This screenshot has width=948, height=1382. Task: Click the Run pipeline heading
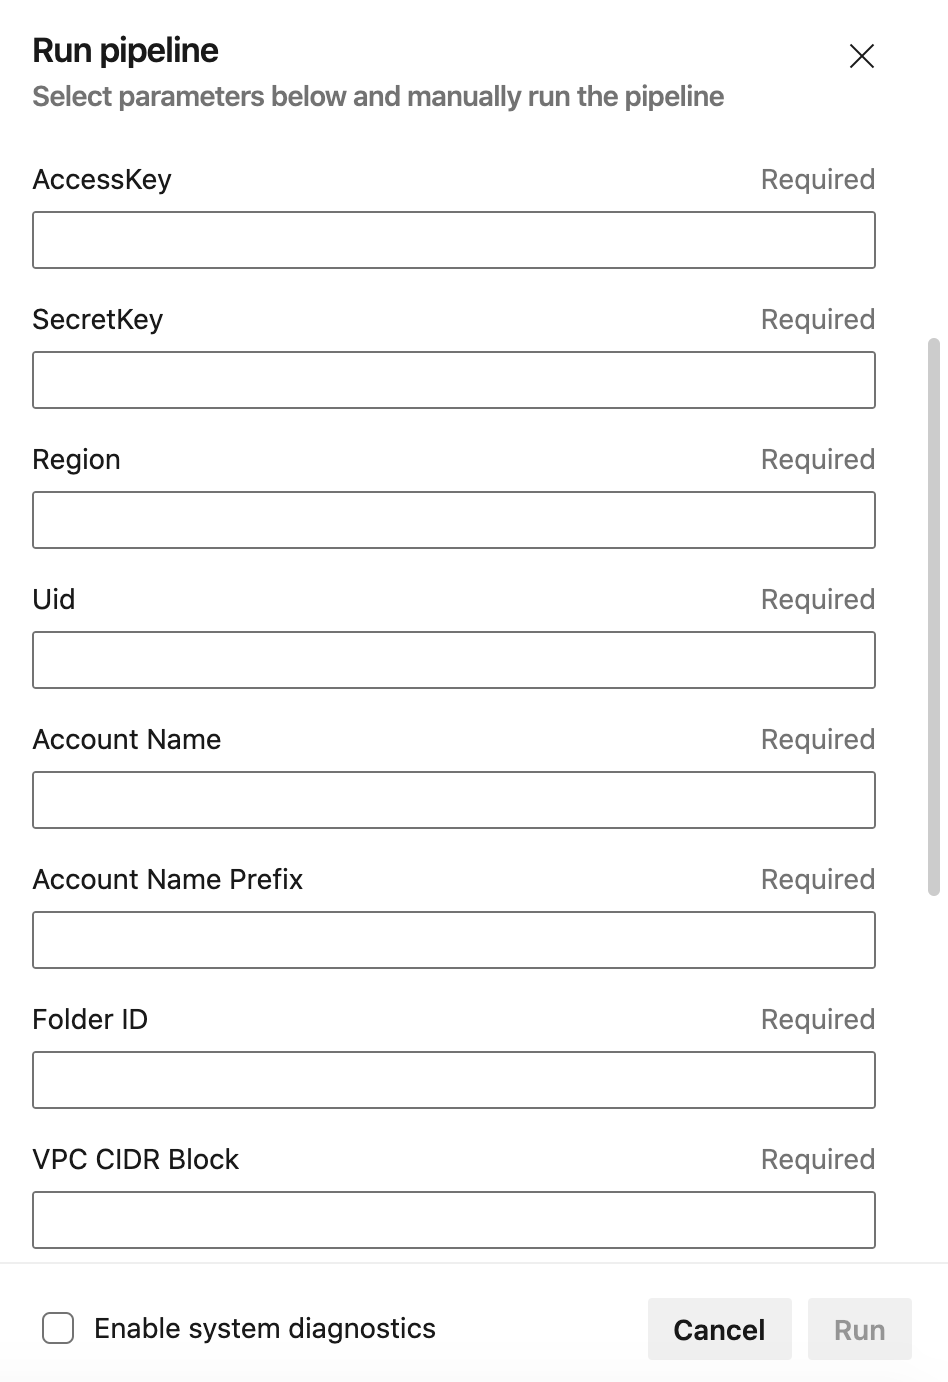tap(125, 51)
